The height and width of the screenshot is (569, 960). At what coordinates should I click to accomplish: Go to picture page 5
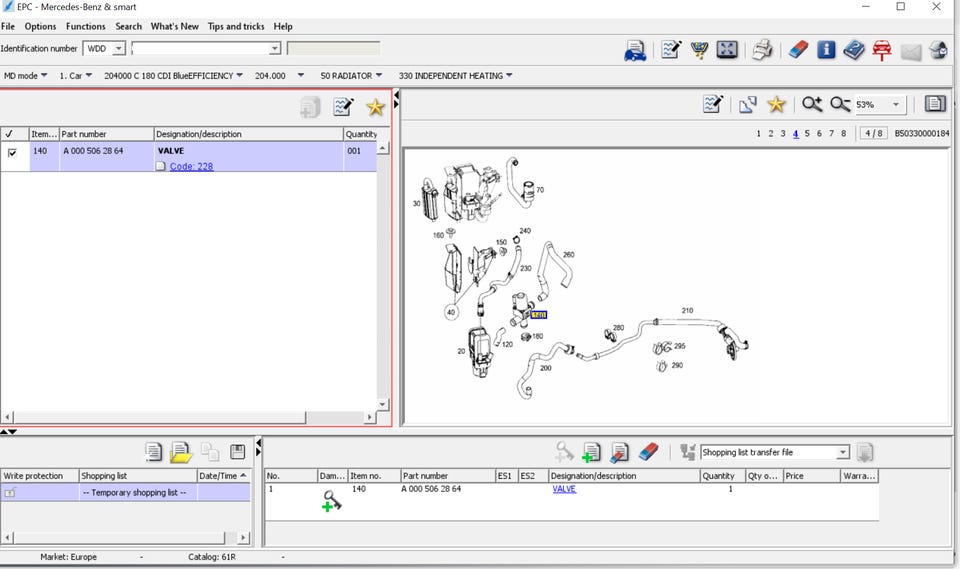pyautogui.click(x=807, y=134)
